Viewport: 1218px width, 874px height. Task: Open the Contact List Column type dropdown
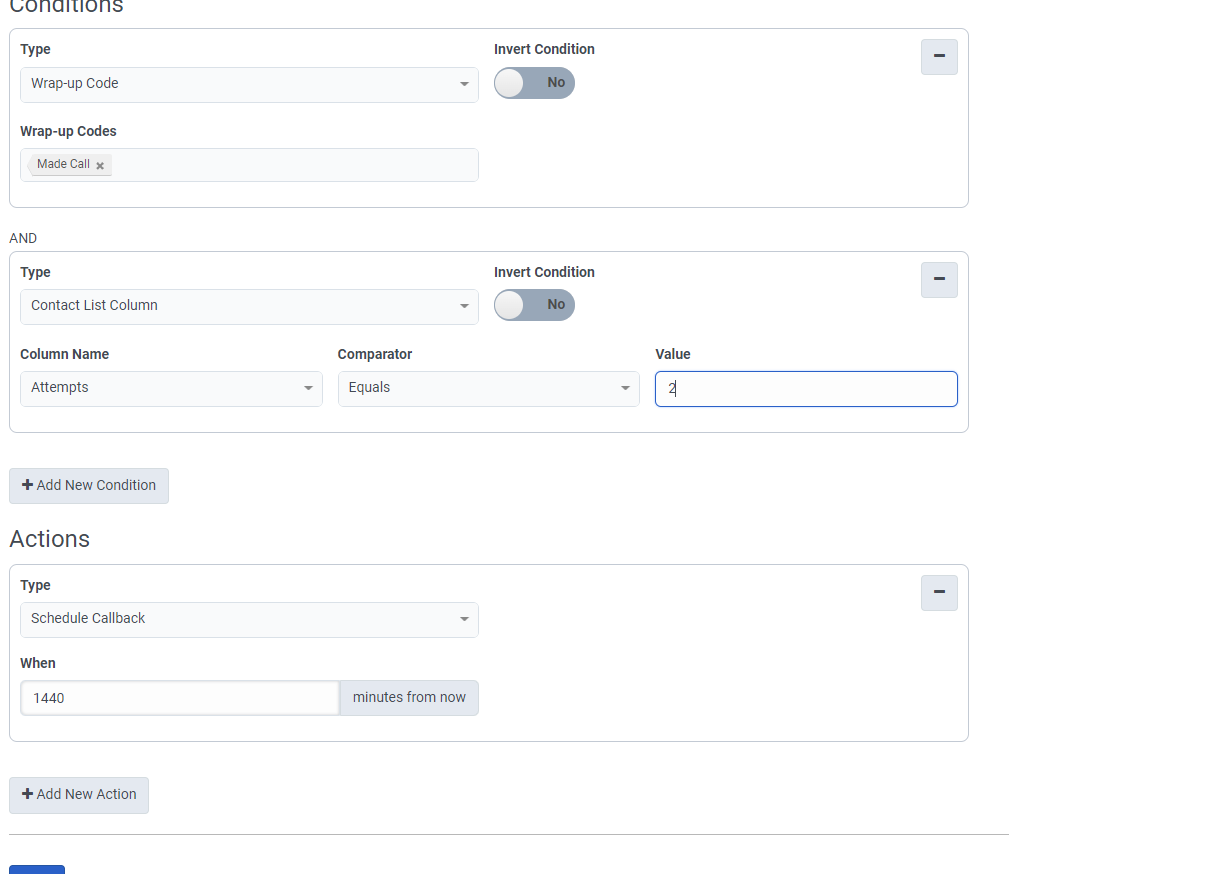pyautogui.click(x=249, y=306)
